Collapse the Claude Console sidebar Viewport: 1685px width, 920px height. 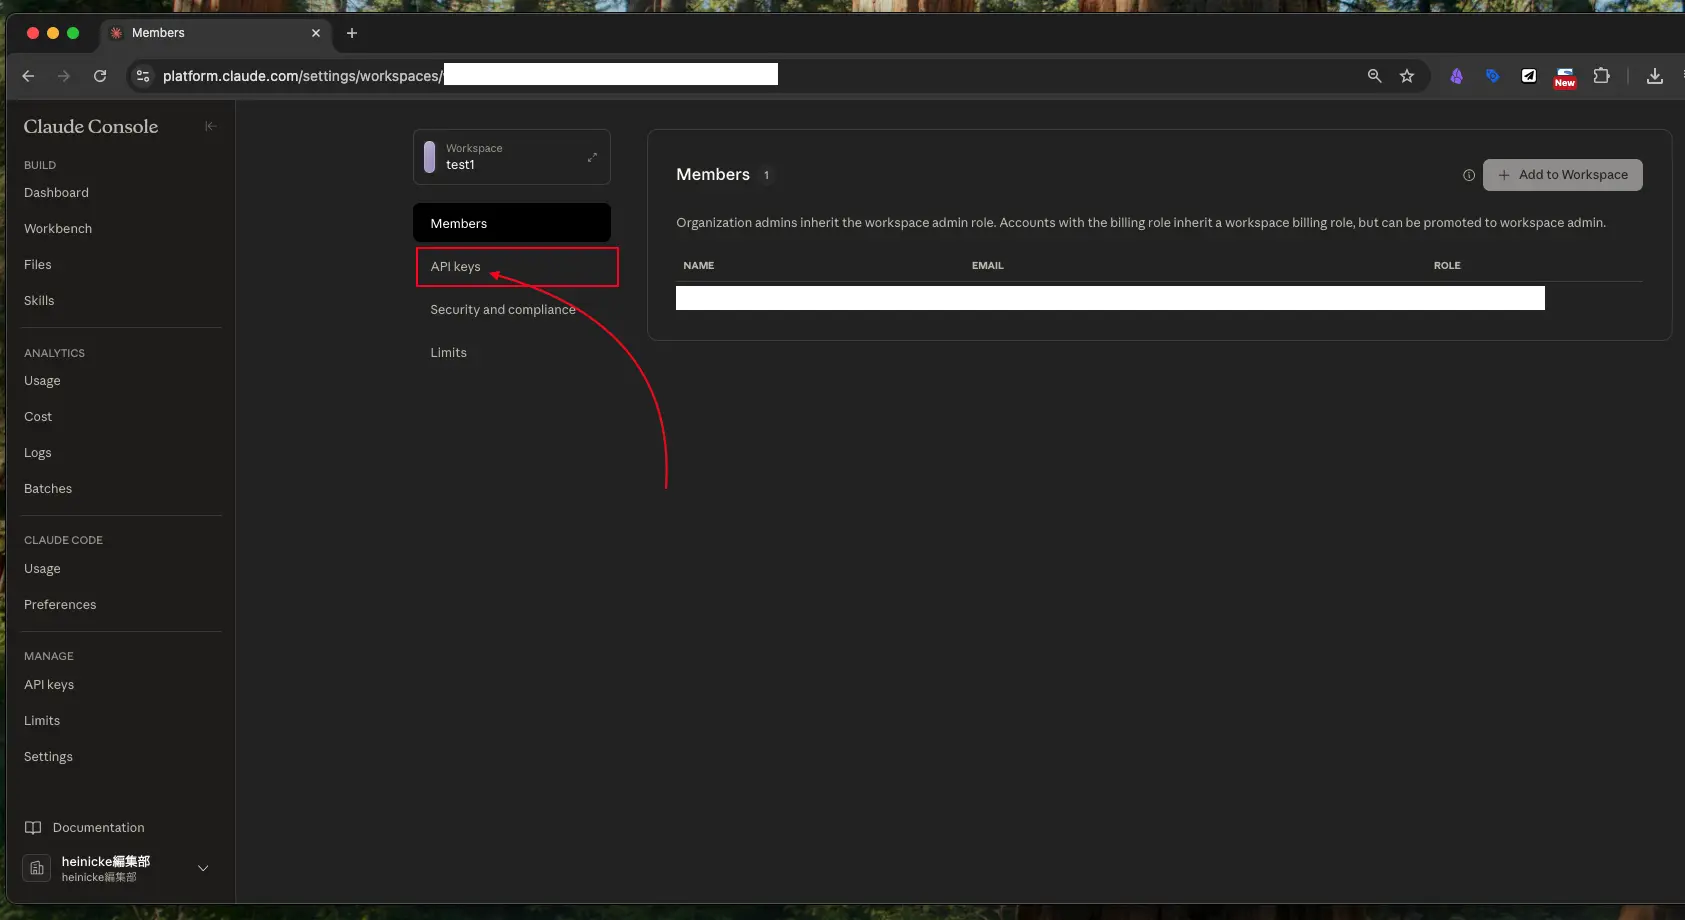click(x=210, y=126)
